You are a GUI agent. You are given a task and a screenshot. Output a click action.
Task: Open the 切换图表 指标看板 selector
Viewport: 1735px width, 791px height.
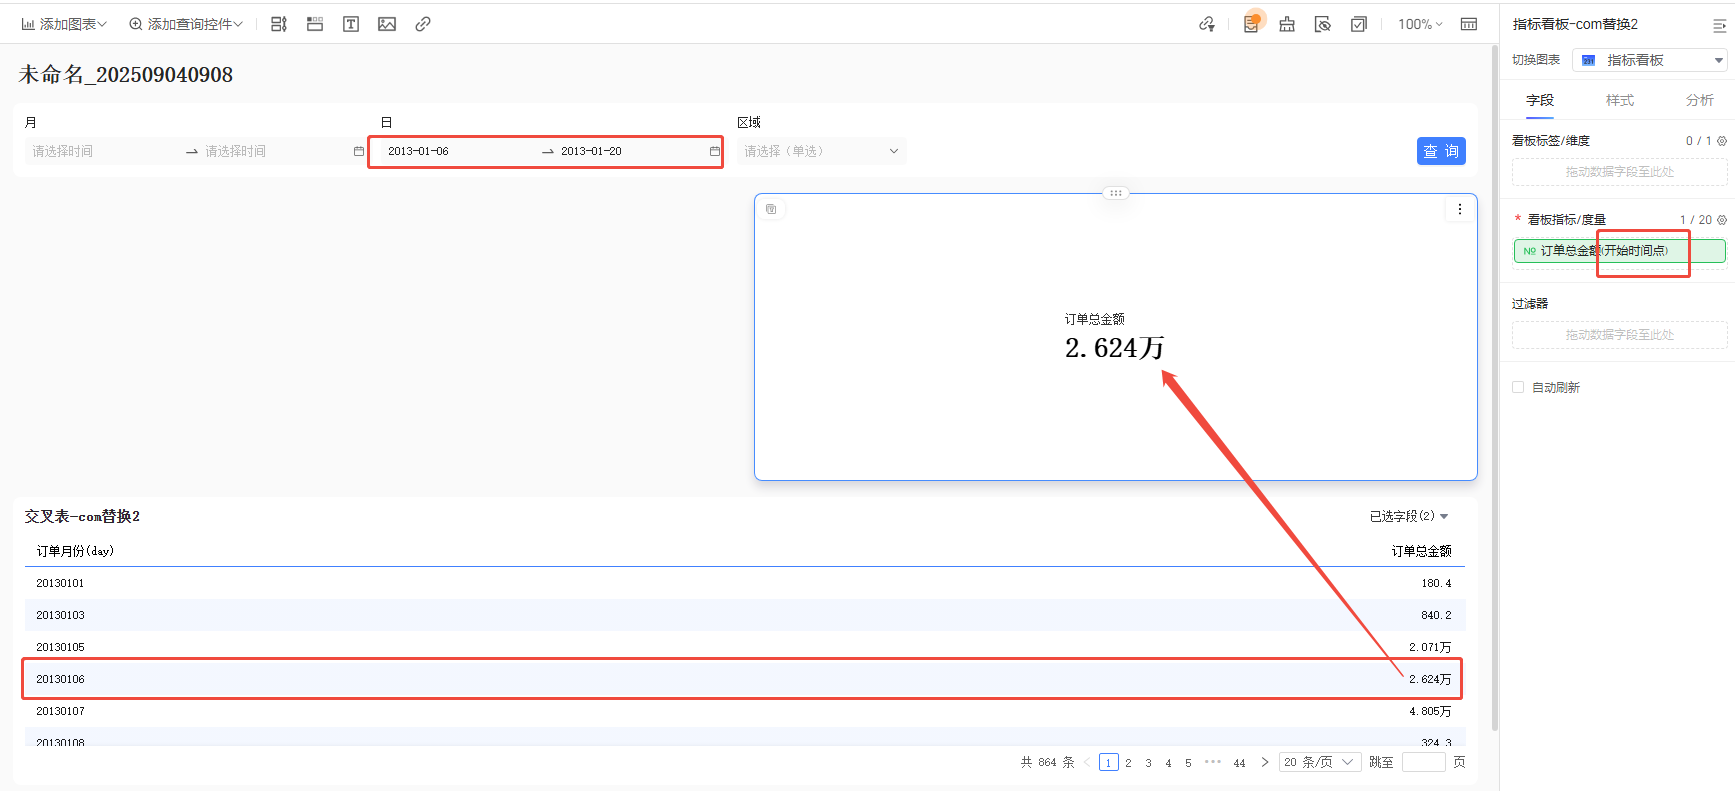point(1649,60)
